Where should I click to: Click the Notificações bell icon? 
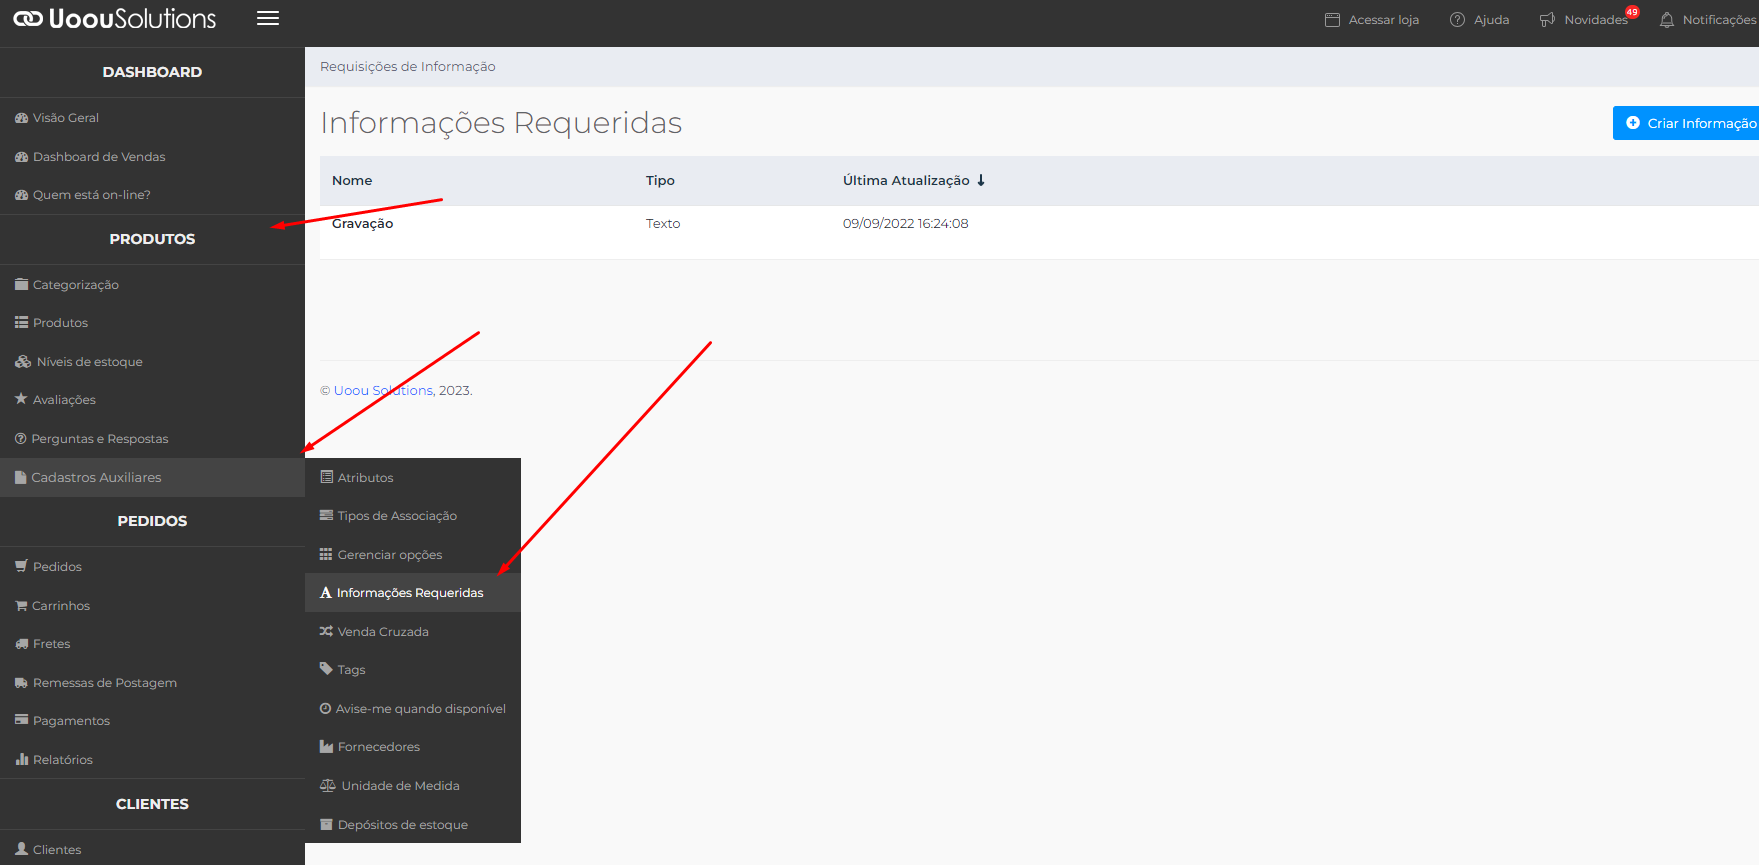coord(1667,20)
